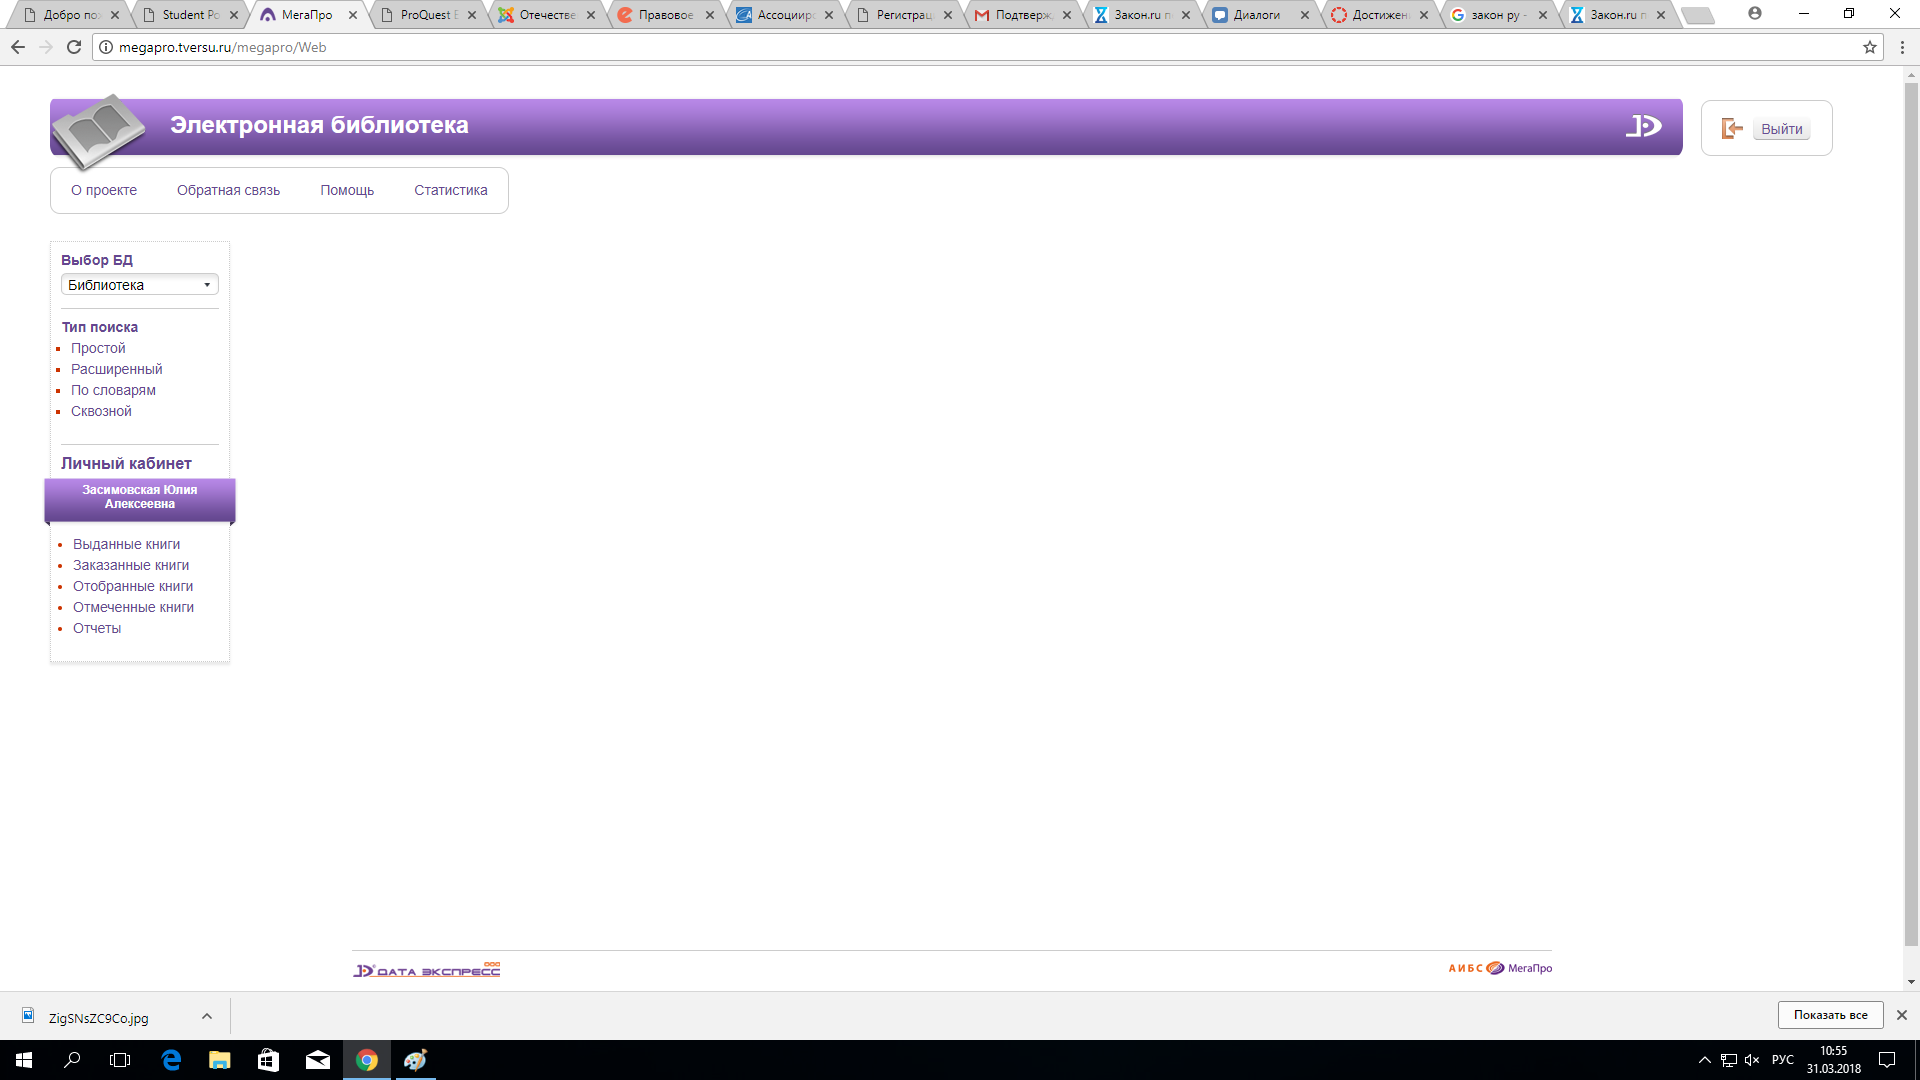
Task: Open the Расширенный search link
Action: click(x=116, y=369)
